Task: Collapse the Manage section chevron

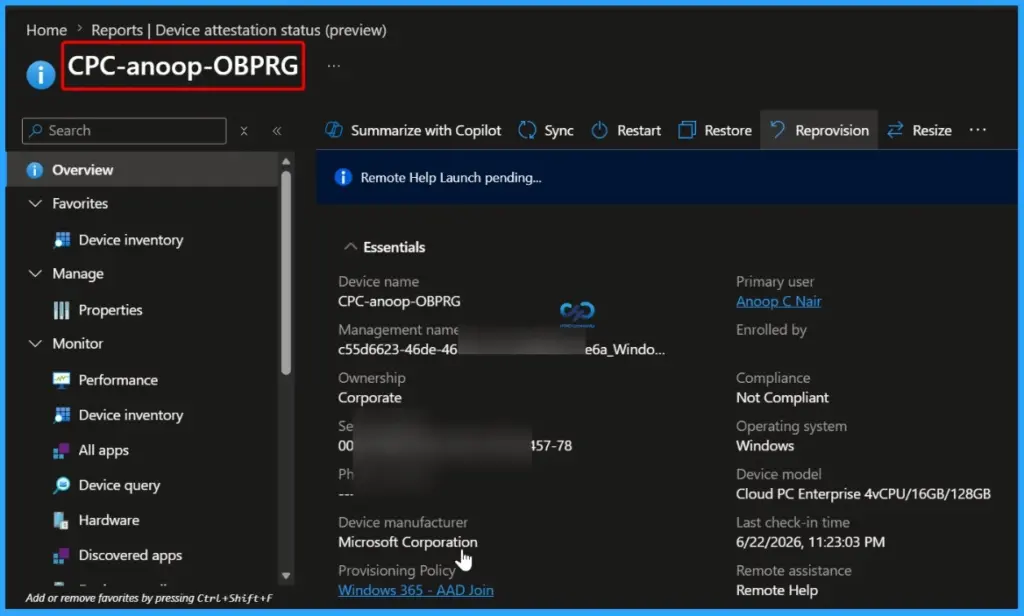Action: pos(35,273)
